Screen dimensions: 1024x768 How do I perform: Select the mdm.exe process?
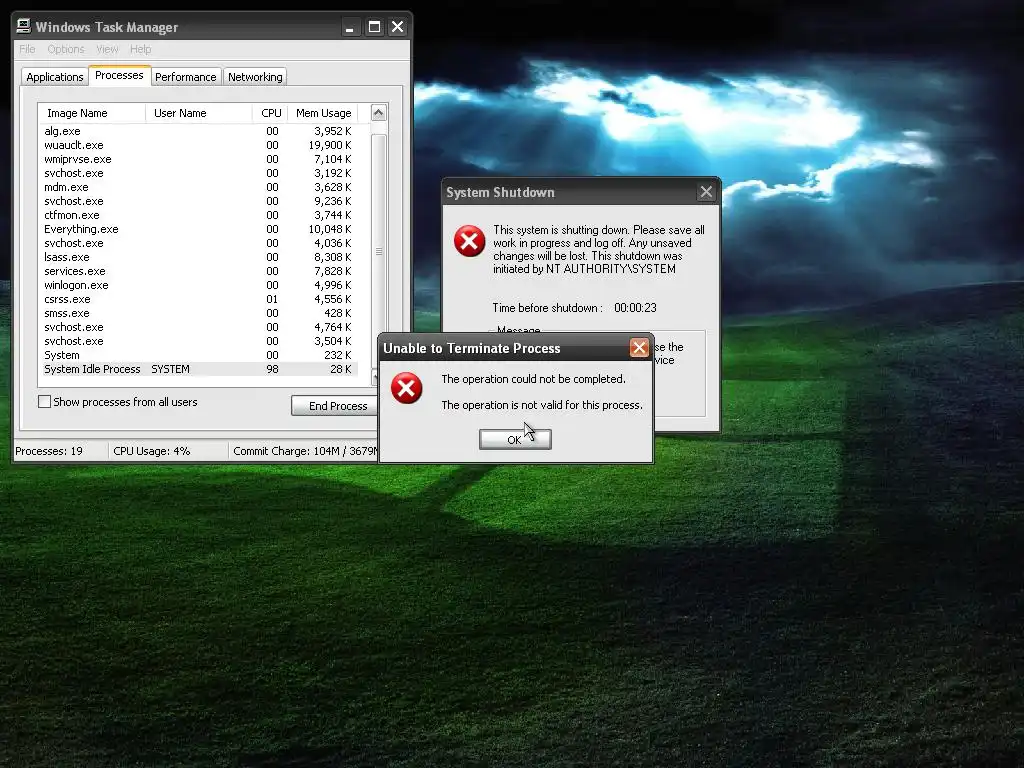point(198,187)
